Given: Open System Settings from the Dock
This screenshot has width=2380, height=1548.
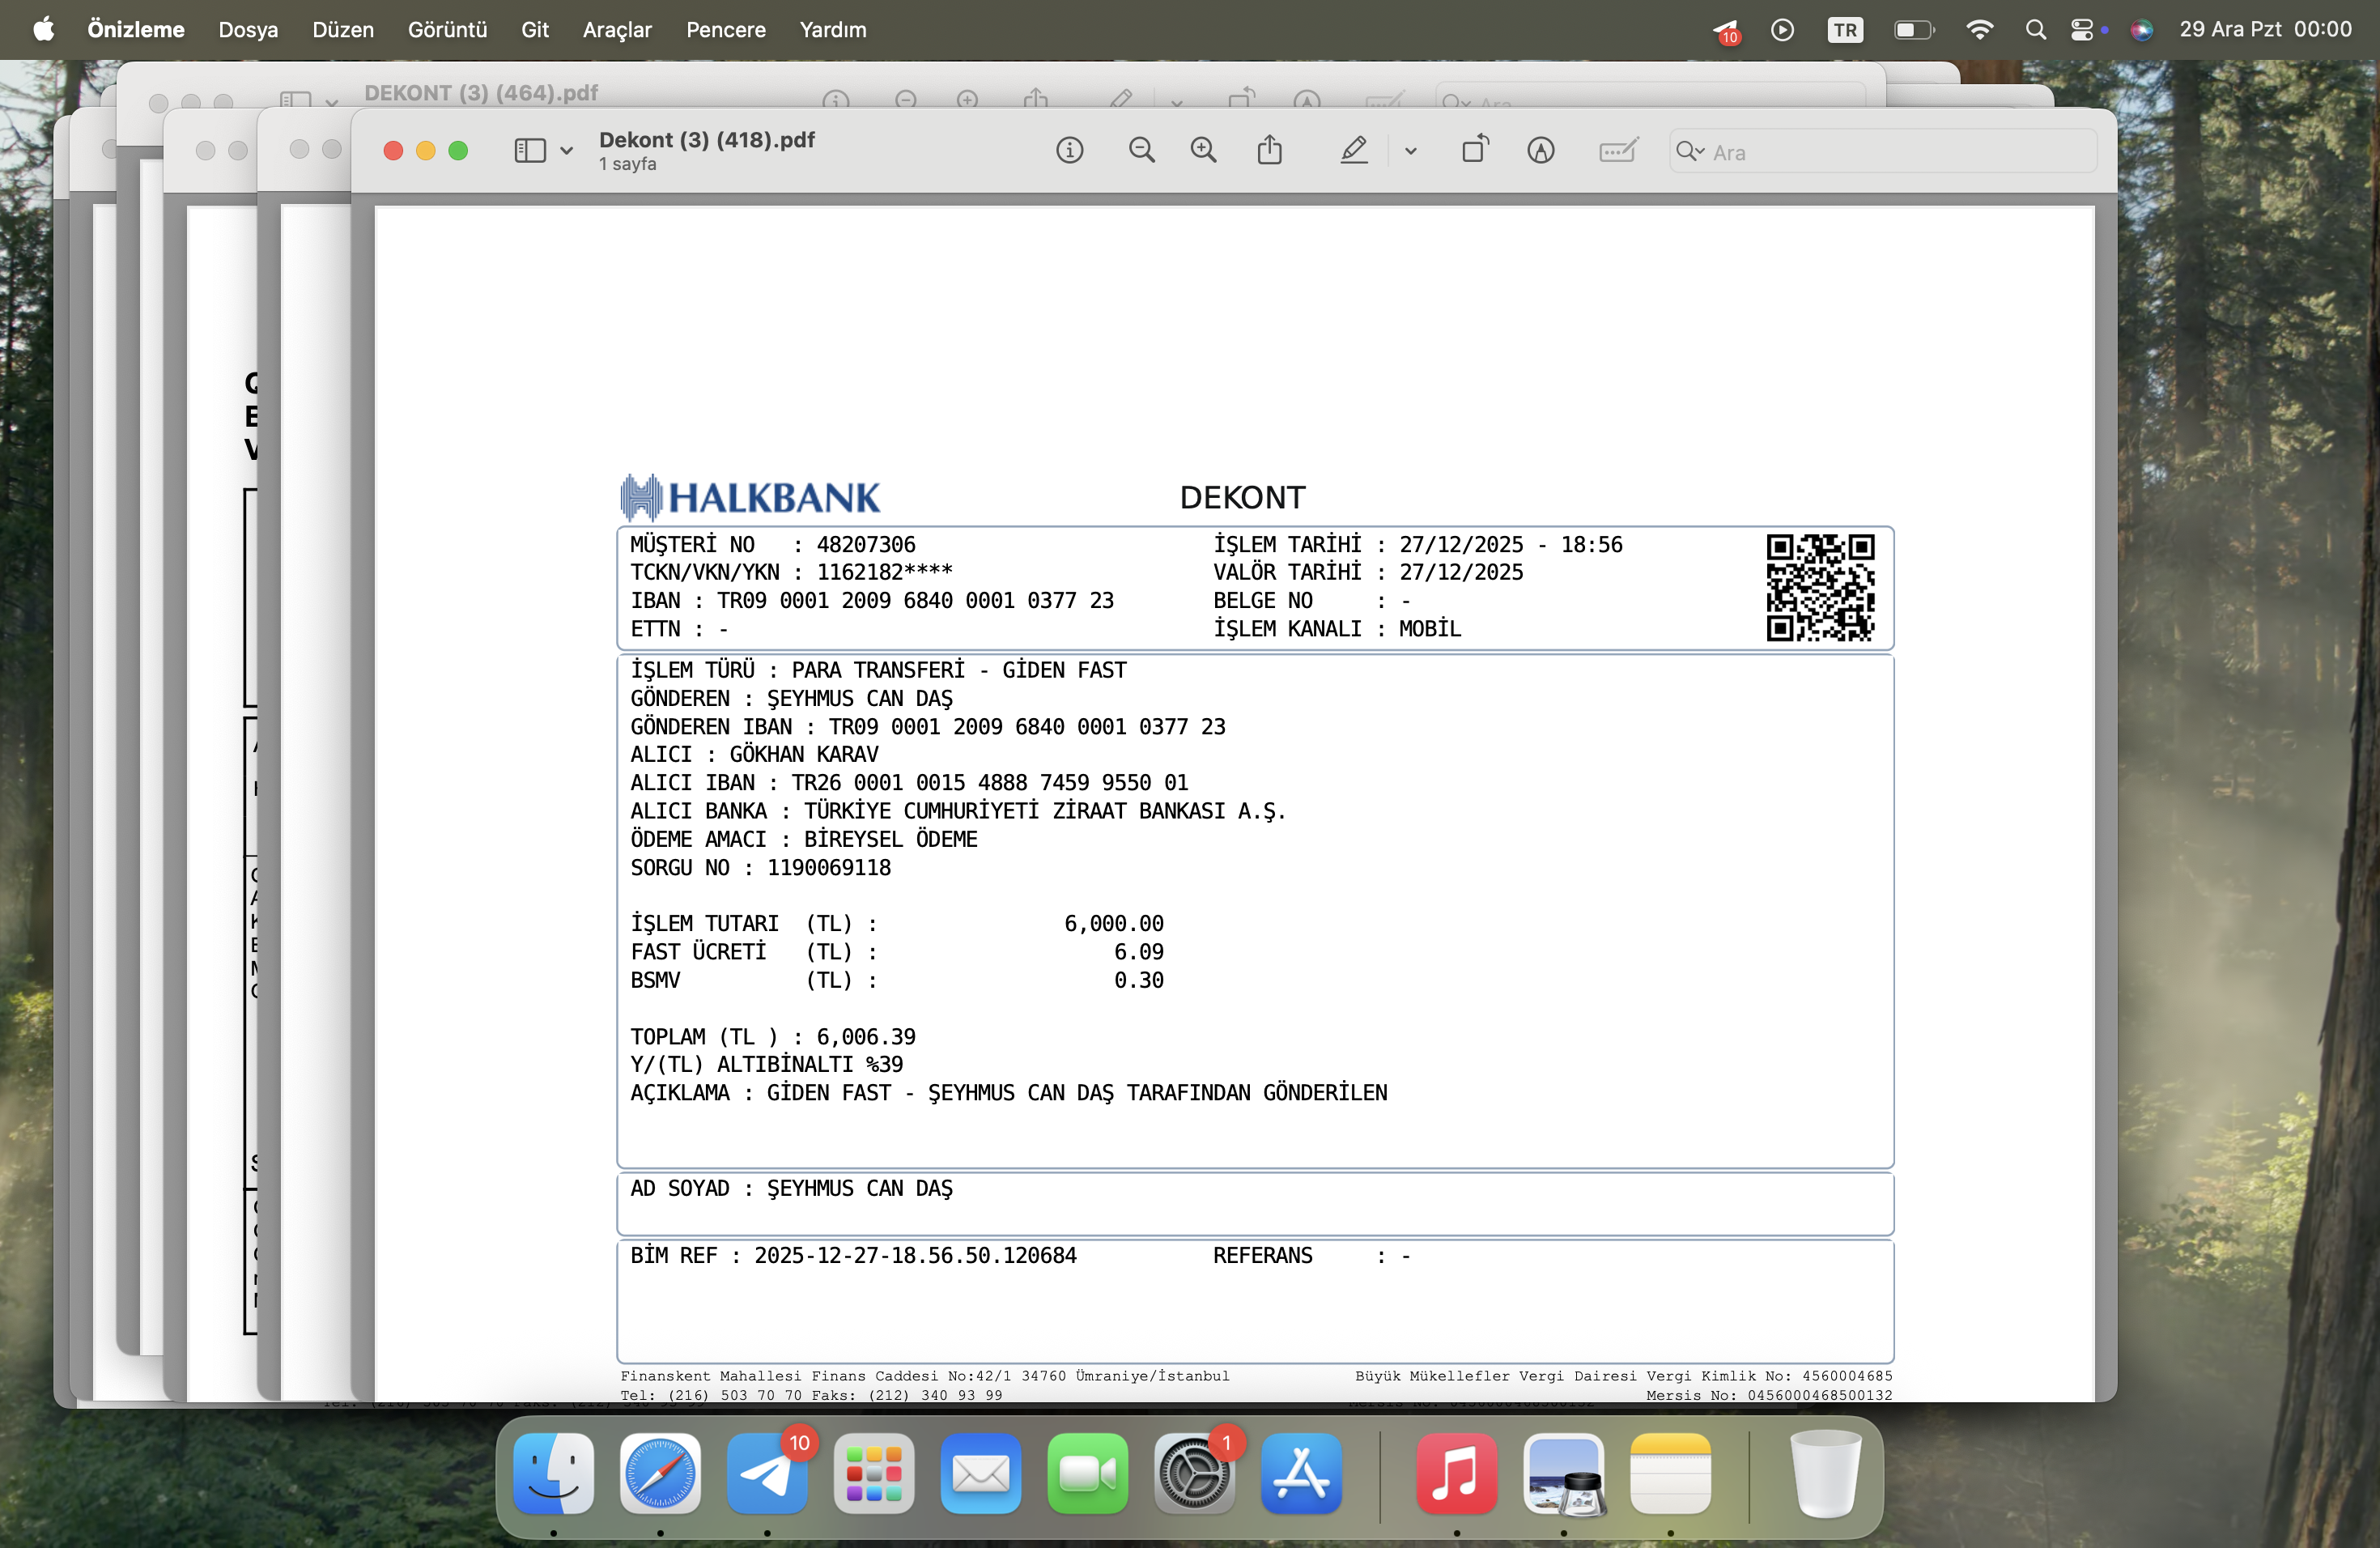Looking at the screenshot, I should [x=1195, y=1473].
